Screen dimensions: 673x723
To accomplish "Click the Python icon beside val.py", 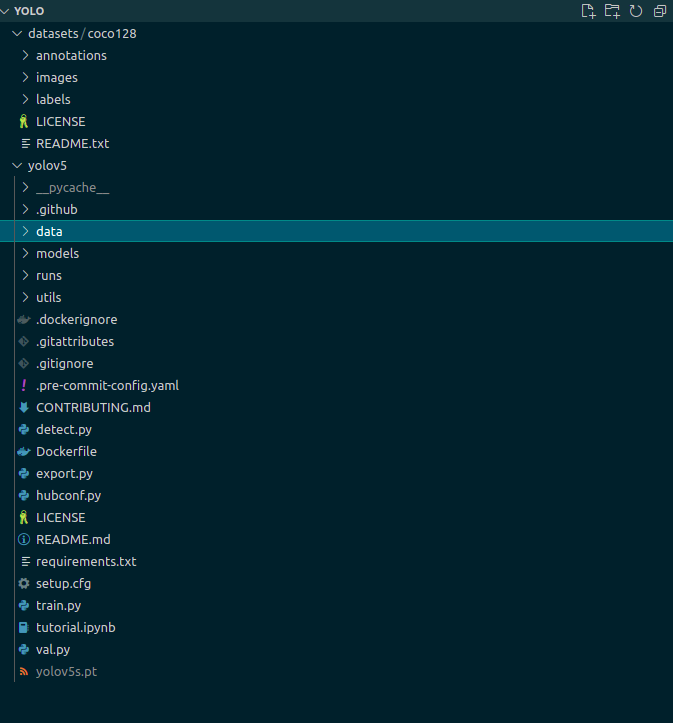I will (24, 649).
